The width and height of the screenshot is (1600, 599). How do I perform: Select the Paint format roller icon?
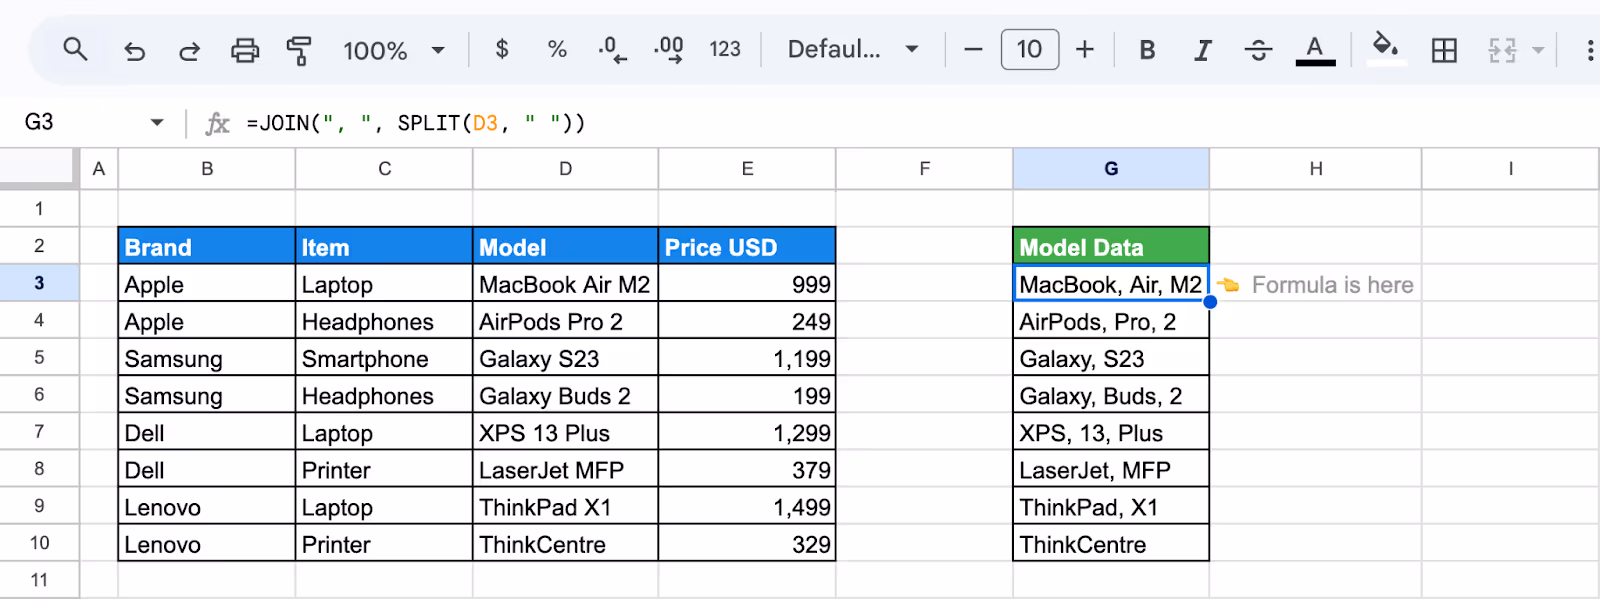click(298, 50)
